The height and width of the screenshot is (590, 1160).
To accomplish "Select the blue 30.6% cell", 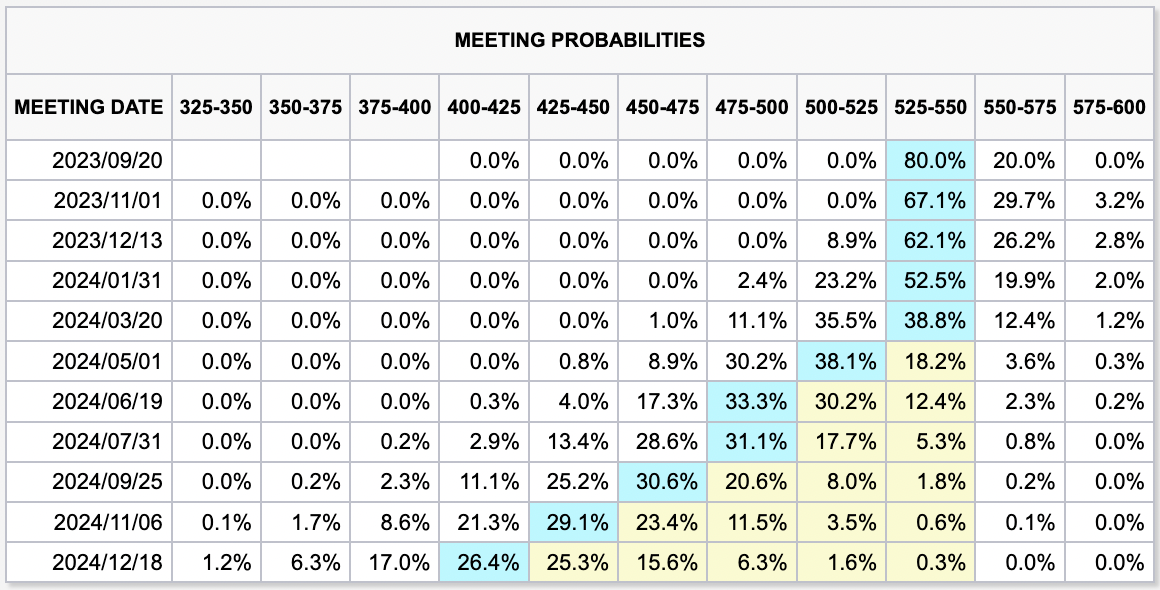I will (663, 482).
